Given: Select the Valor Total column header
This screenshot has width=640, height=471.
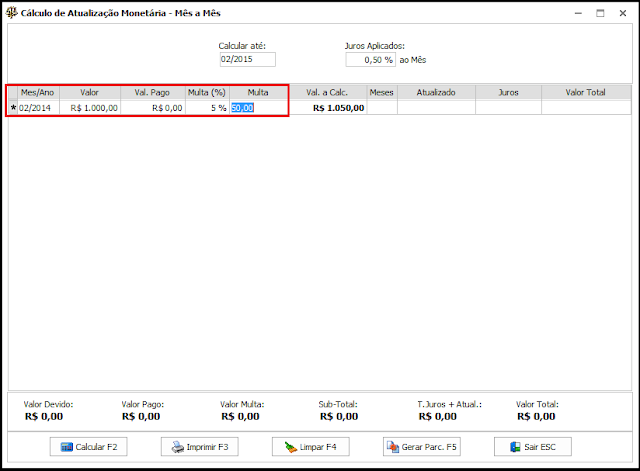Looking at the screenshot, I should pos(586,93).
